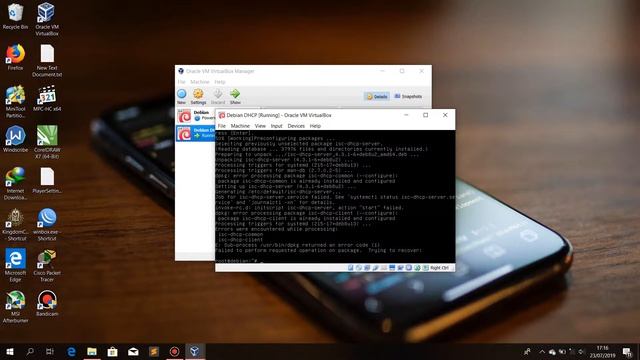Open File Explorer from the taskbar
Screen dimensions: 640x360
point(92,351)
